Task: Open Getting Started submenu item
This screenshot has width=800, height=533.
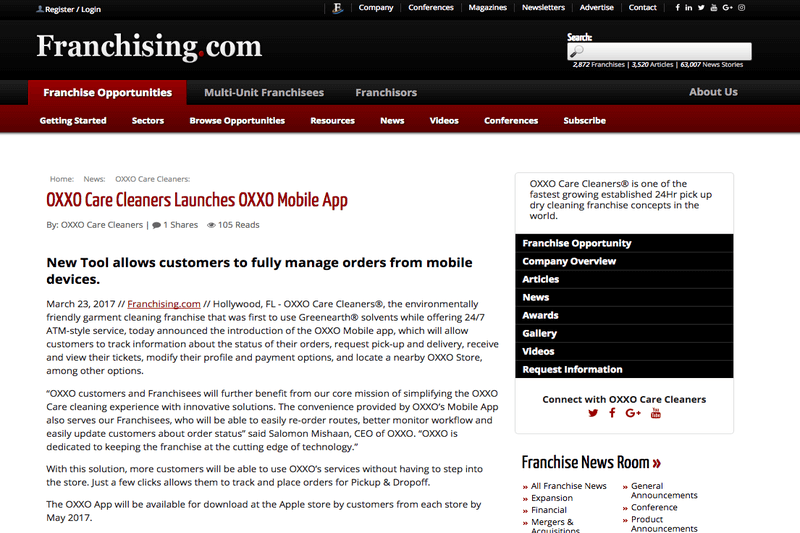Action: click(73, 121)
